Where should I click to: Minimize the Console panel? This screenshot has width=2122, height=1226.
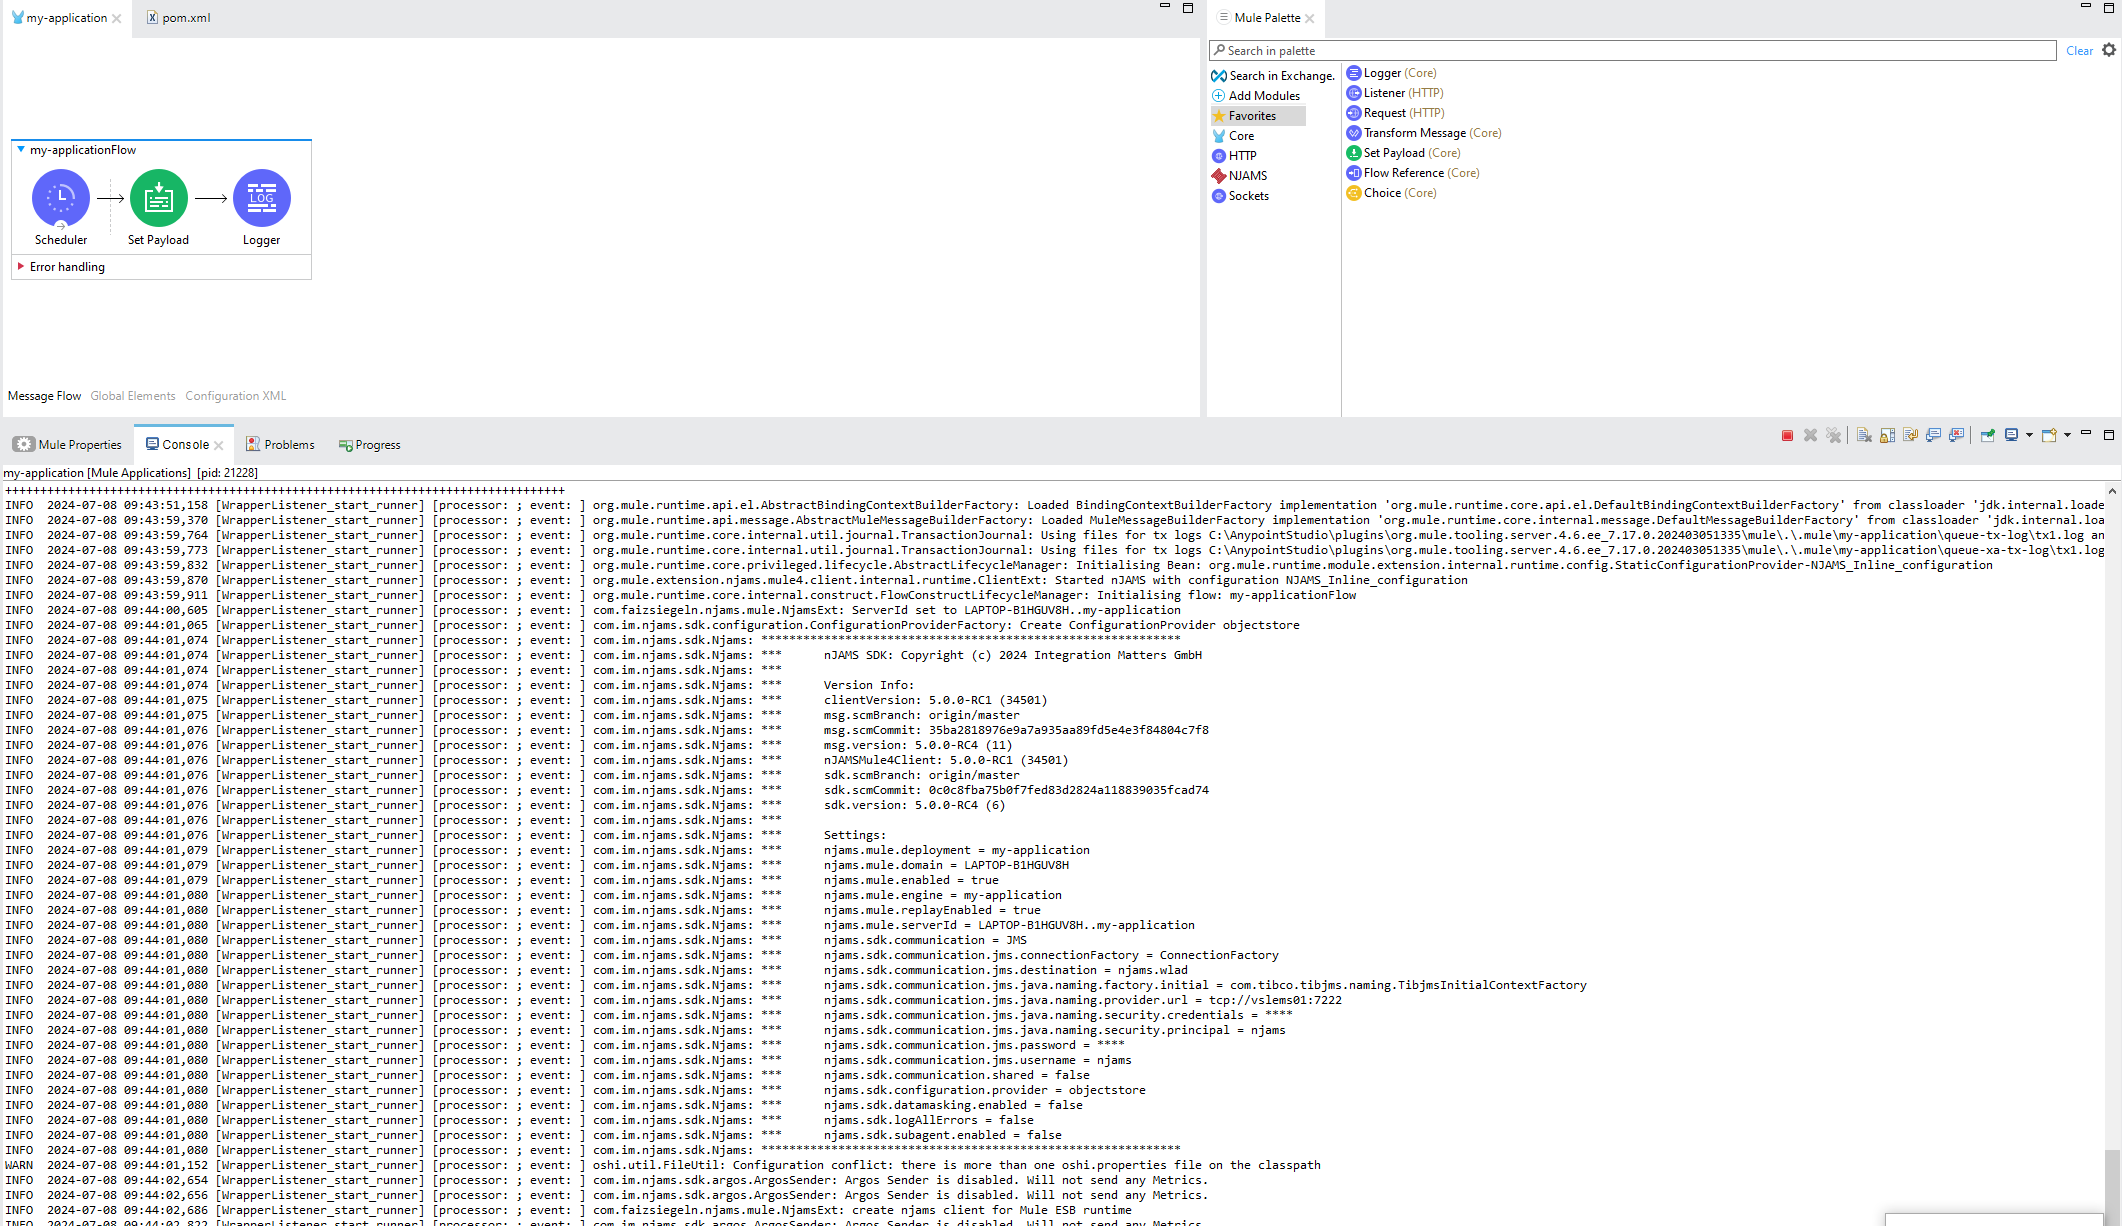2086,433
